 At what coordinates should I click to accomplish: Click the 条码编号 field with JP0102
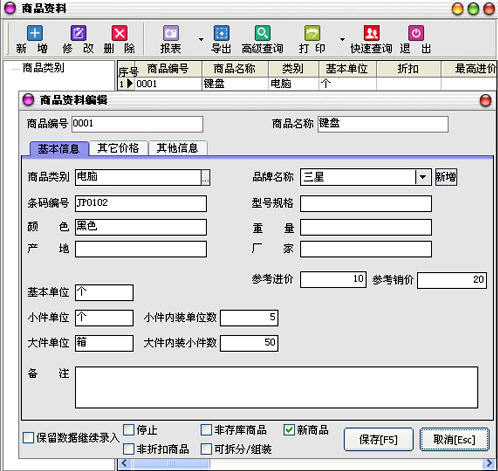[x=141, y=203]
